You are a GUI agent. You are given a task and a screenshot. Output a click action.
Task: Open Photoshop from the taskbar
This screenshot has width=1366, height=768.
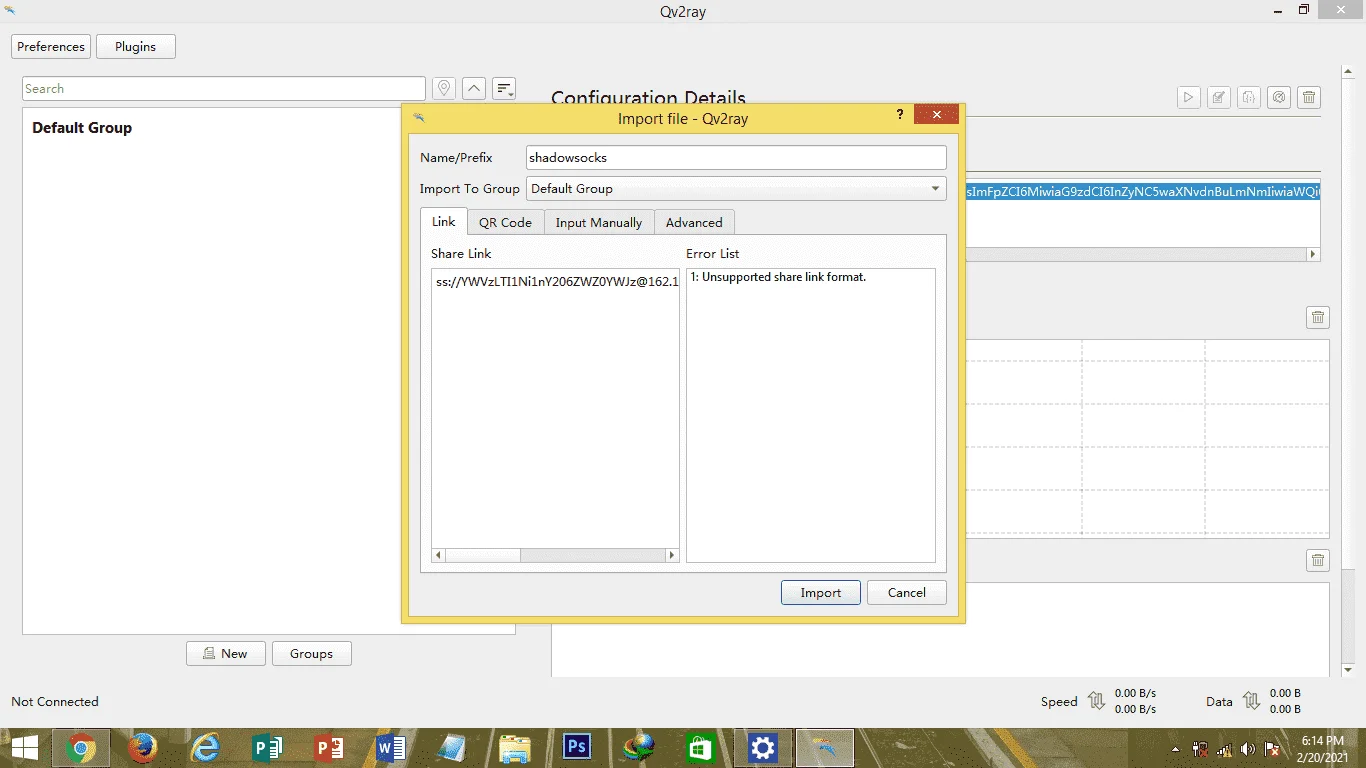pos(577,747)
